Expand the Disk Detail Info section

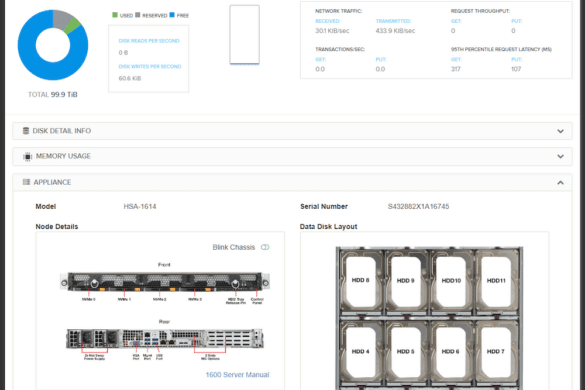292,131
